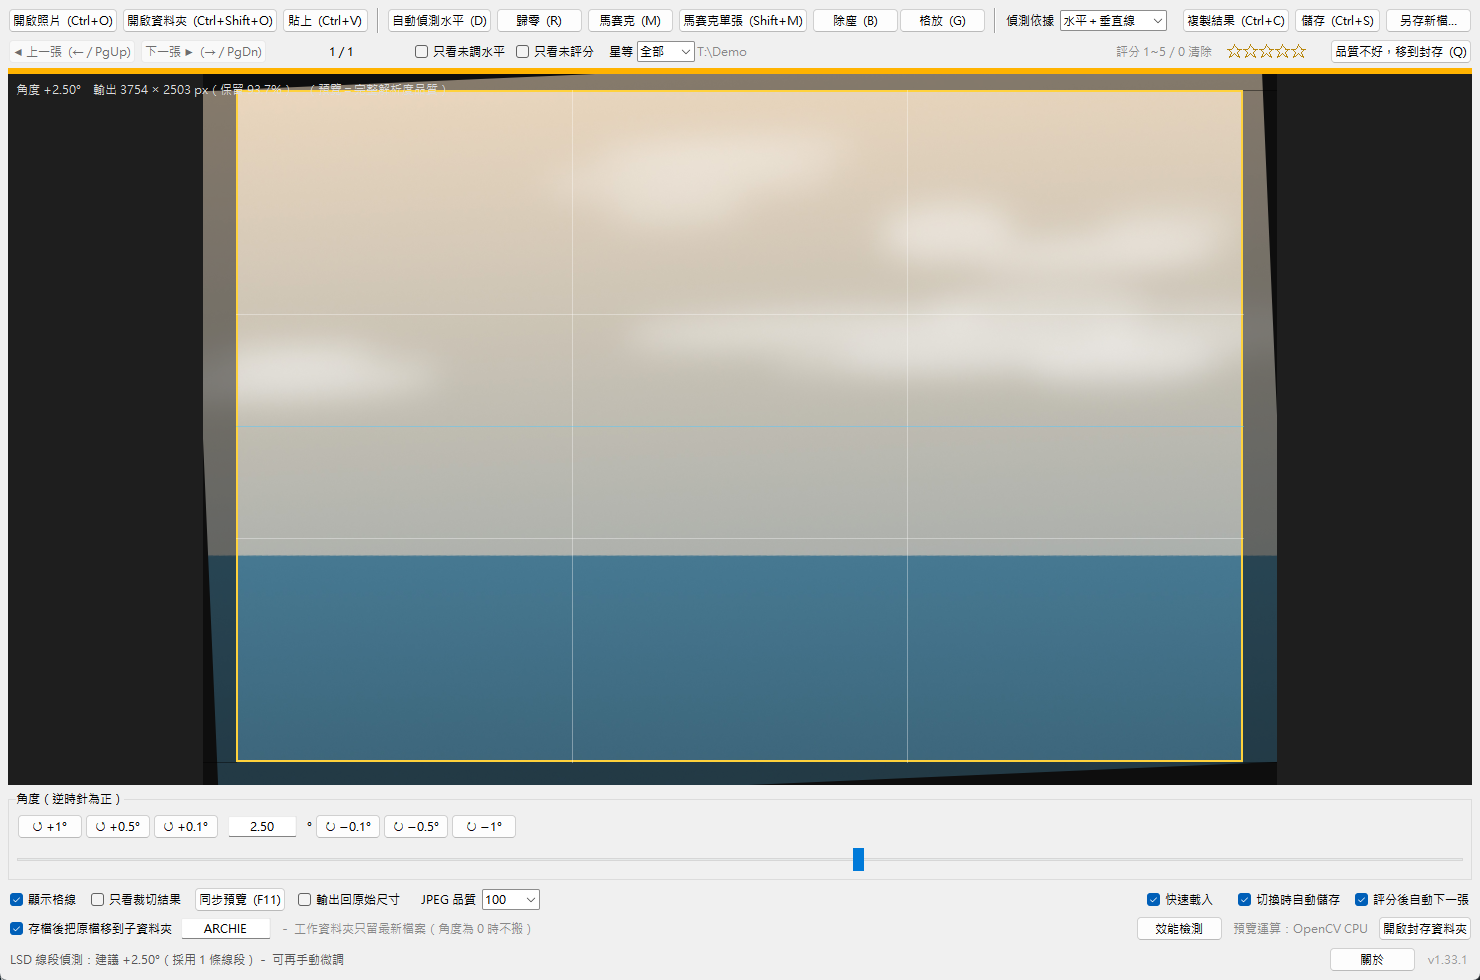Click the third rating star
Viewport: 1480px width, 980px height.
coord(1267,51)
